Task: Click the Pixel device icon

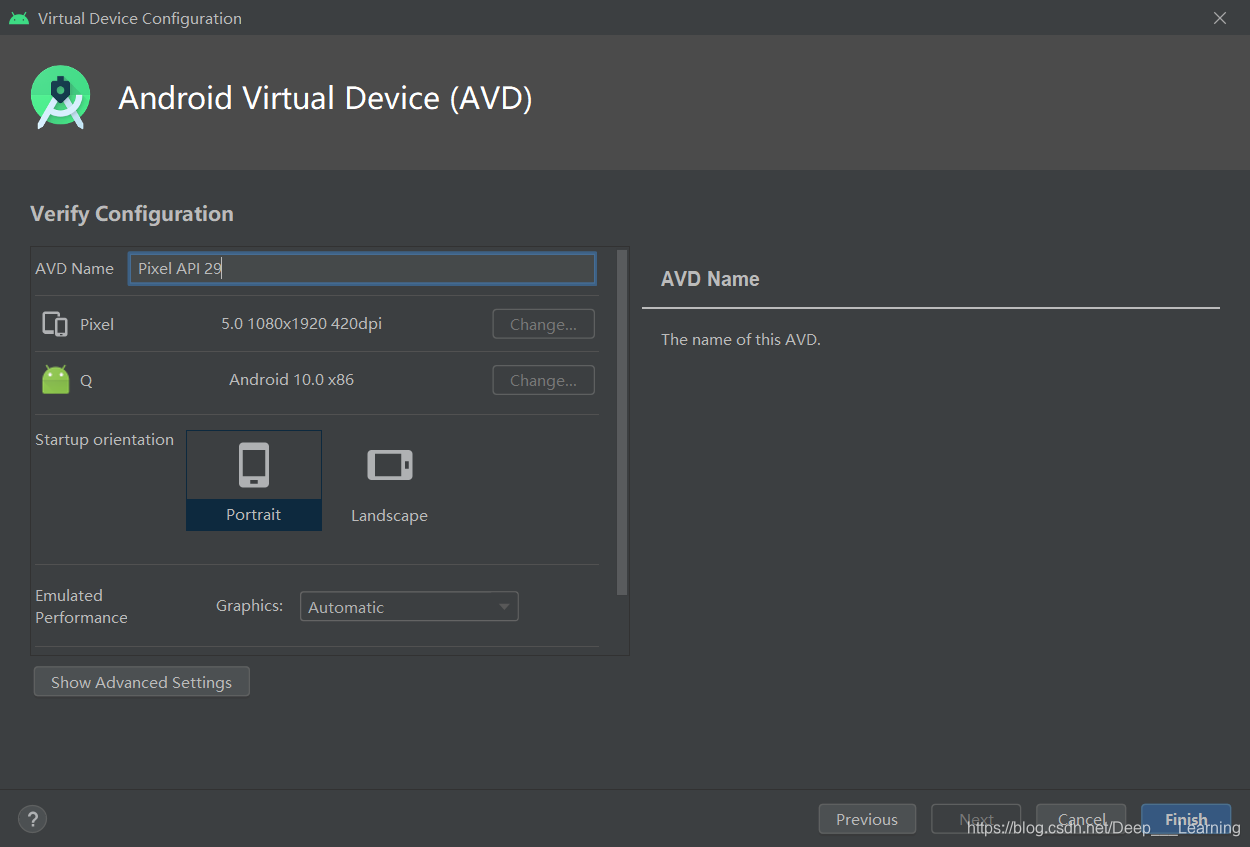Action: [x=55, y=324]
